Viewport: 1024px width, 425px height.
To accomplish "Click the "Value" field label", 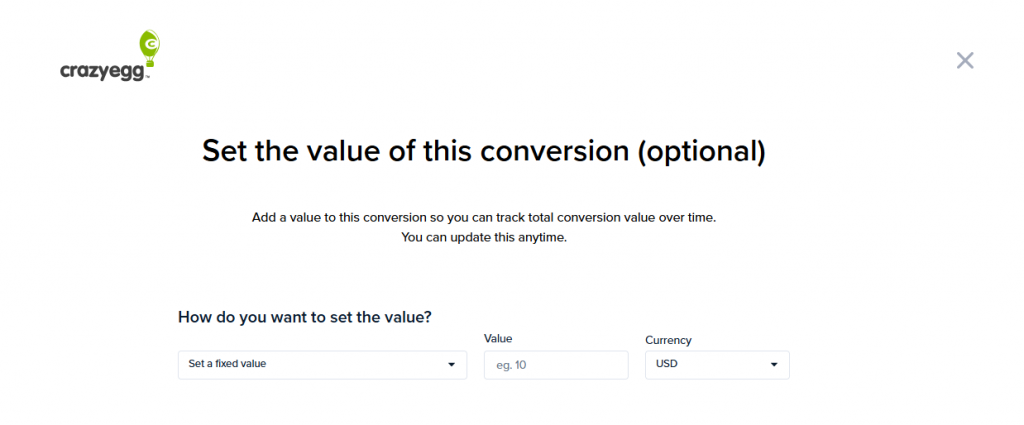I will [498, 339].
